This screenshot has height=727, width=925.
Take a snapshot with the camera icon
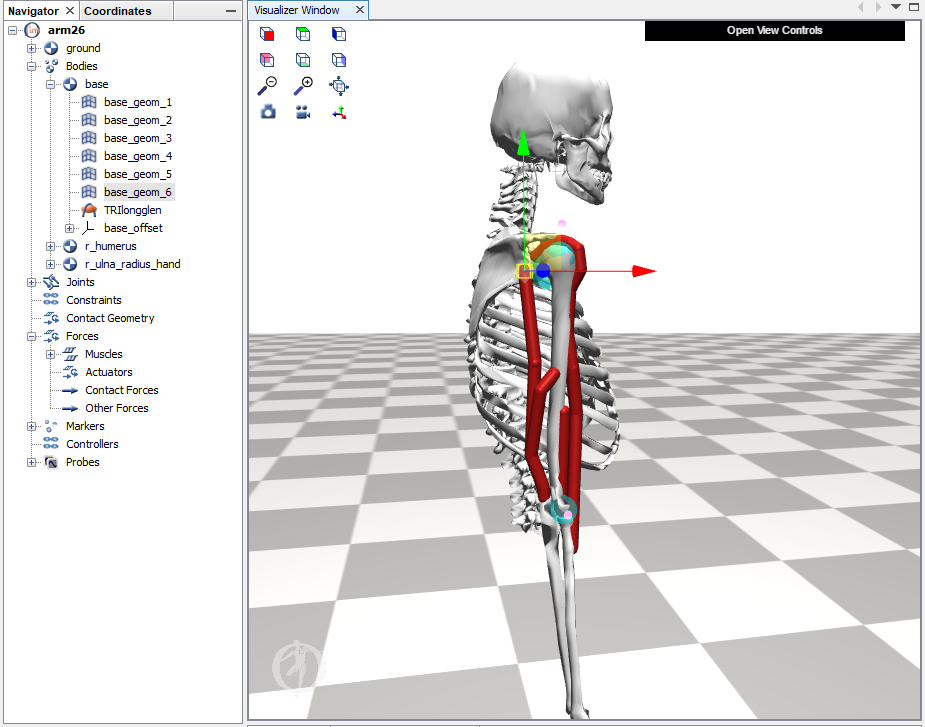point(267,112)
